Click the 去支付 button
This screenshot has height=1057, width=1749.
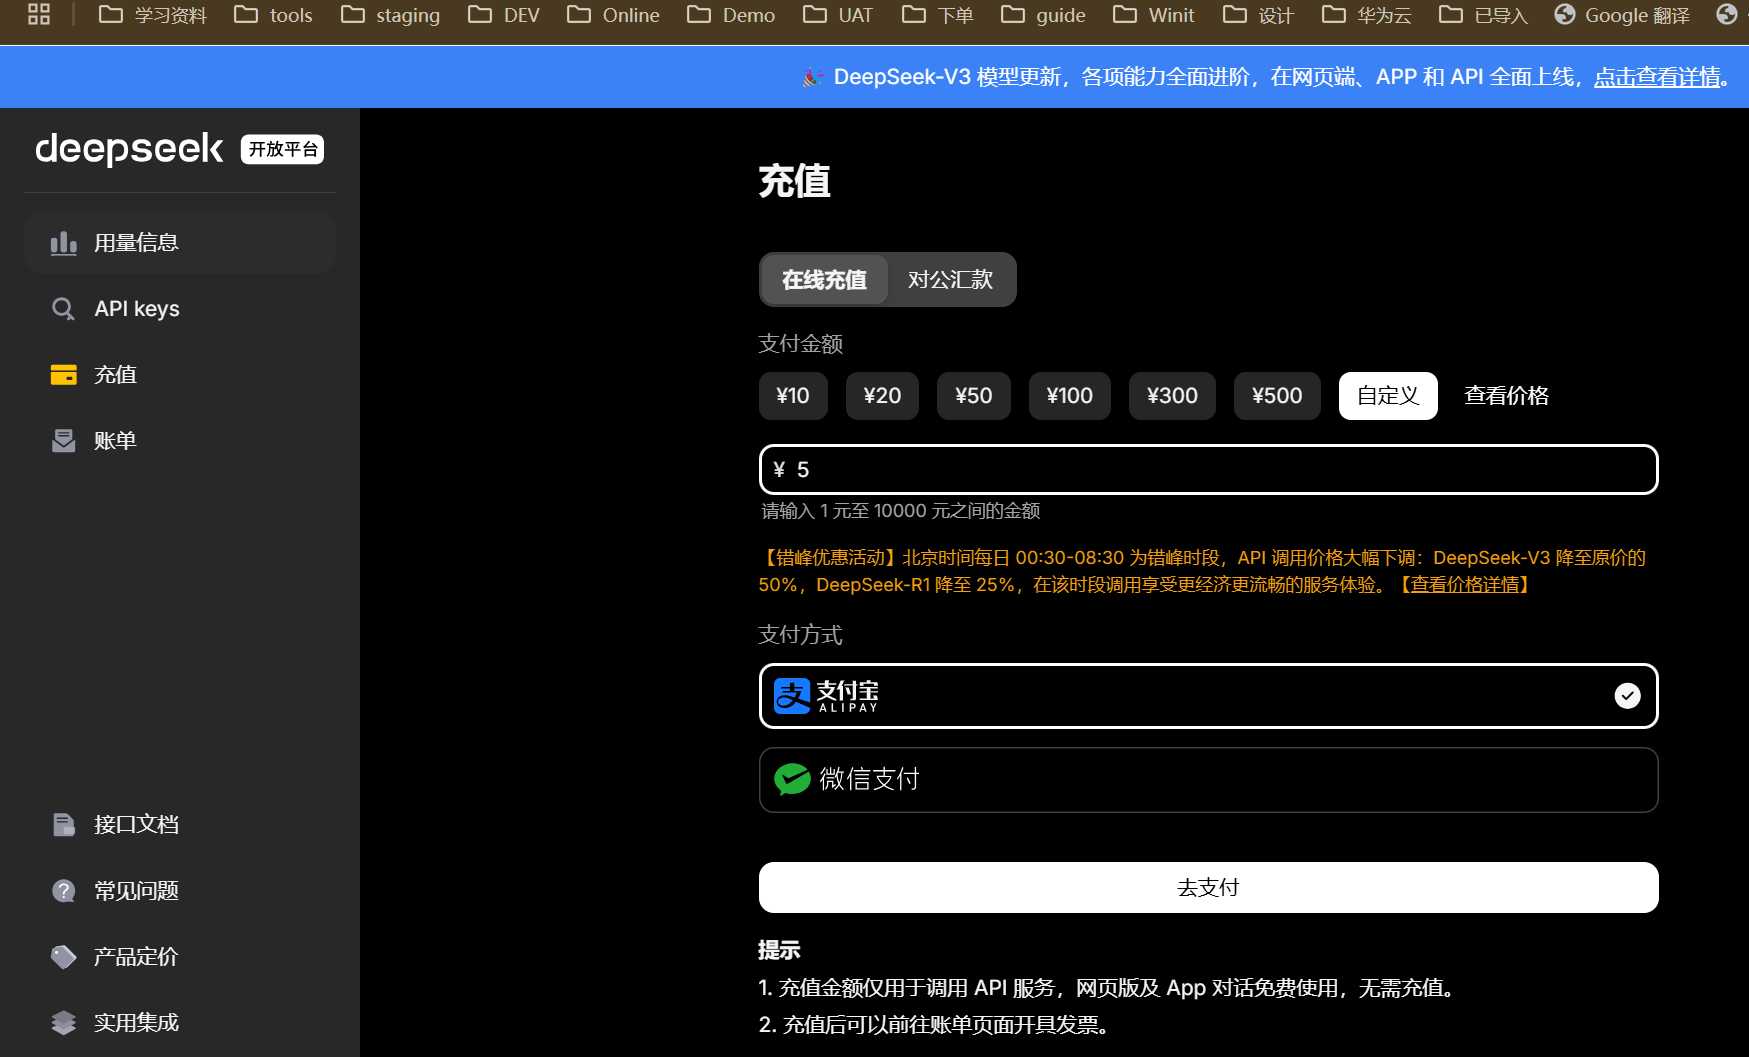pyautogui.click(x=1208, y=887)
